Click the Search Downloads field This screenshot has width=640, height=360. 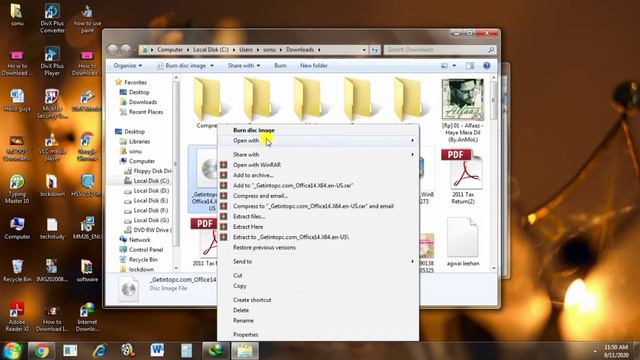pyautogui.click(x=440, y=50)
